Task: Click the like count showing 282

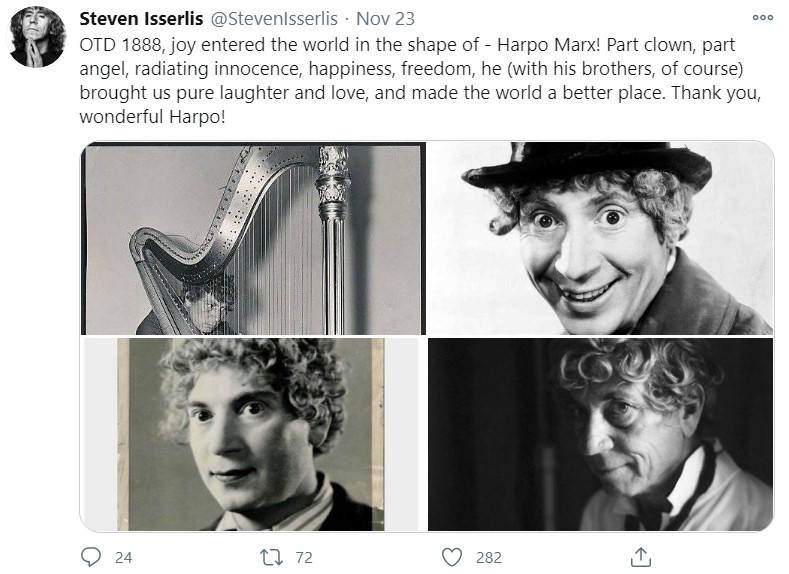Action: click(488, 557)
